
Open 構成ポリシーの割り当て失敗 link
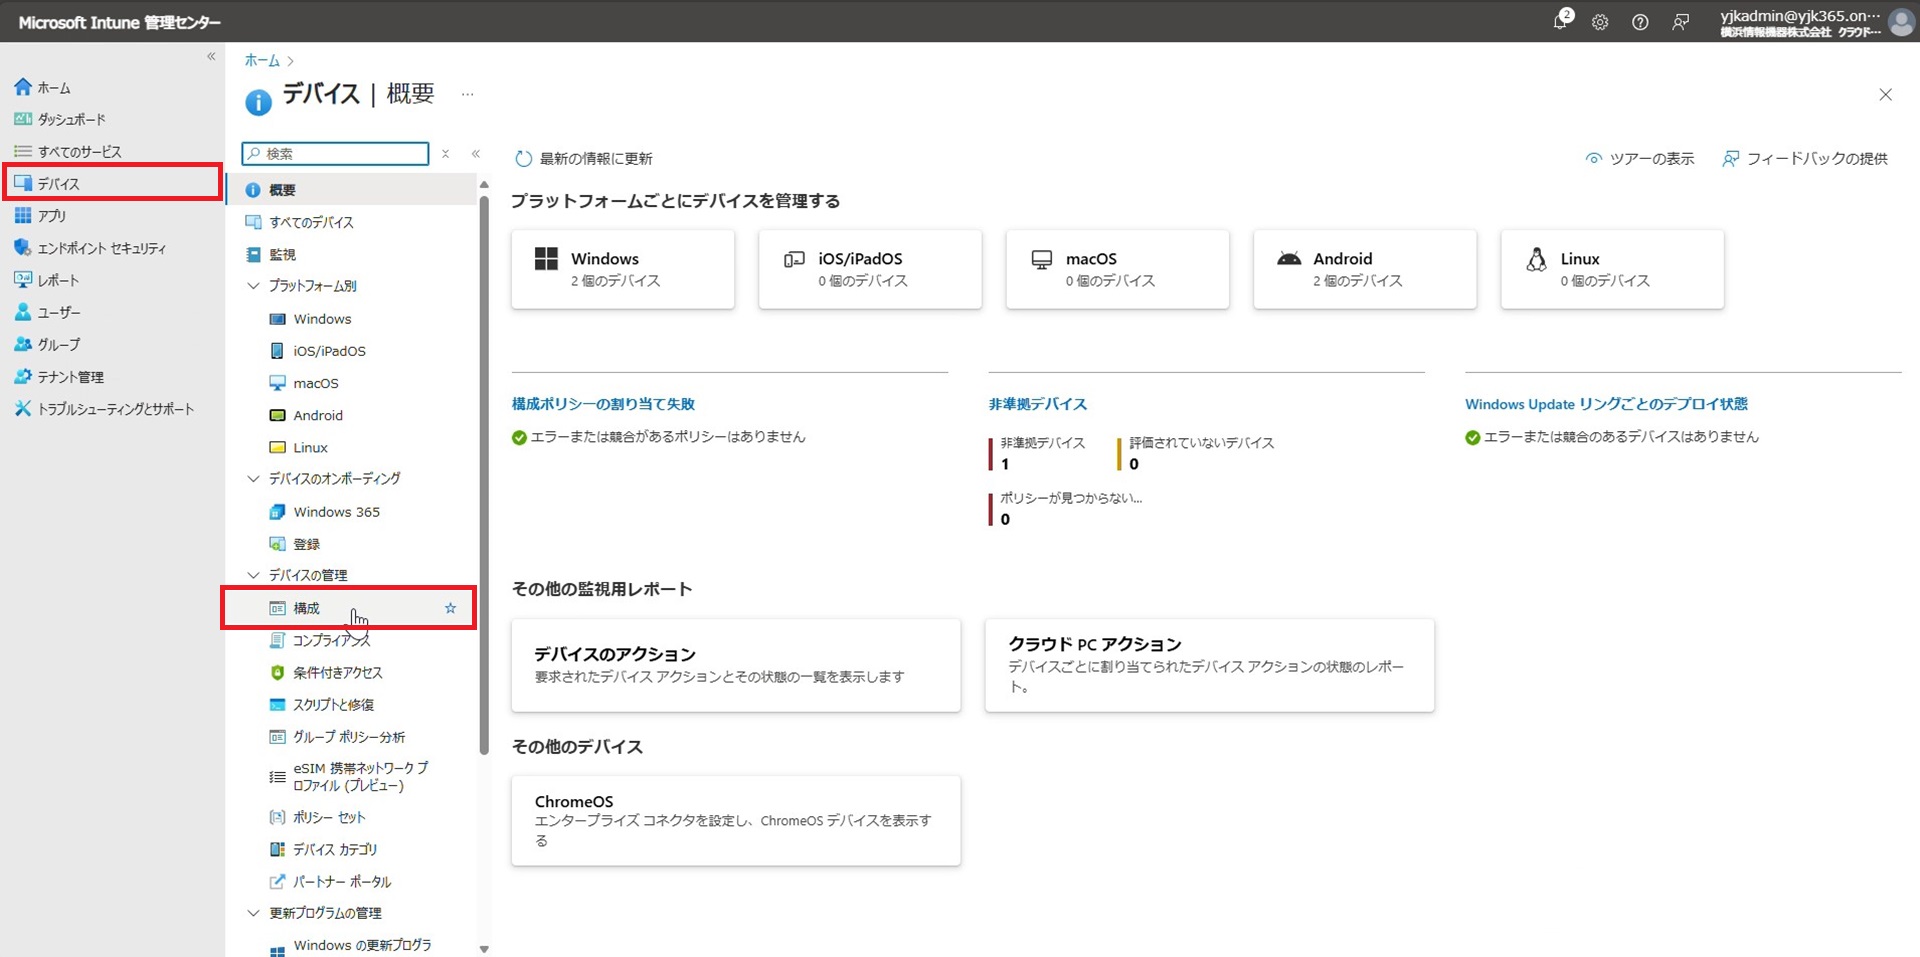click(603, 404)
